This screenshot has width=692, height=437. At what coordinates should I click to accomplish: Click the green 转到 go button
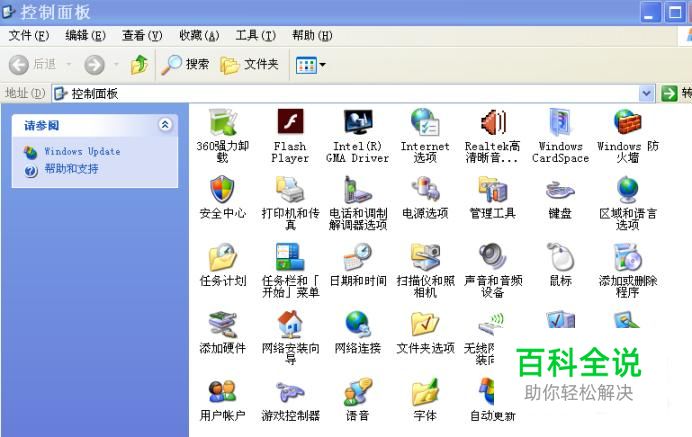point(669,93)
